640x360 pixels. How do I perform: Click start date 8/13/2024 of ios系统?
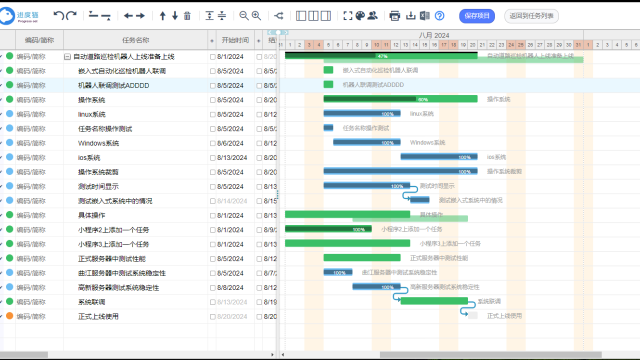[x=232, y=158]
